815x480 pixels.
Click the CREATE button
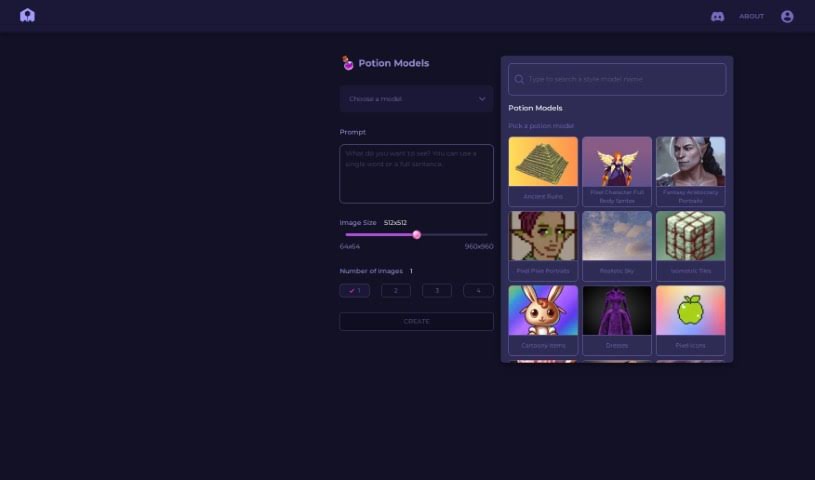coord(416,321)
